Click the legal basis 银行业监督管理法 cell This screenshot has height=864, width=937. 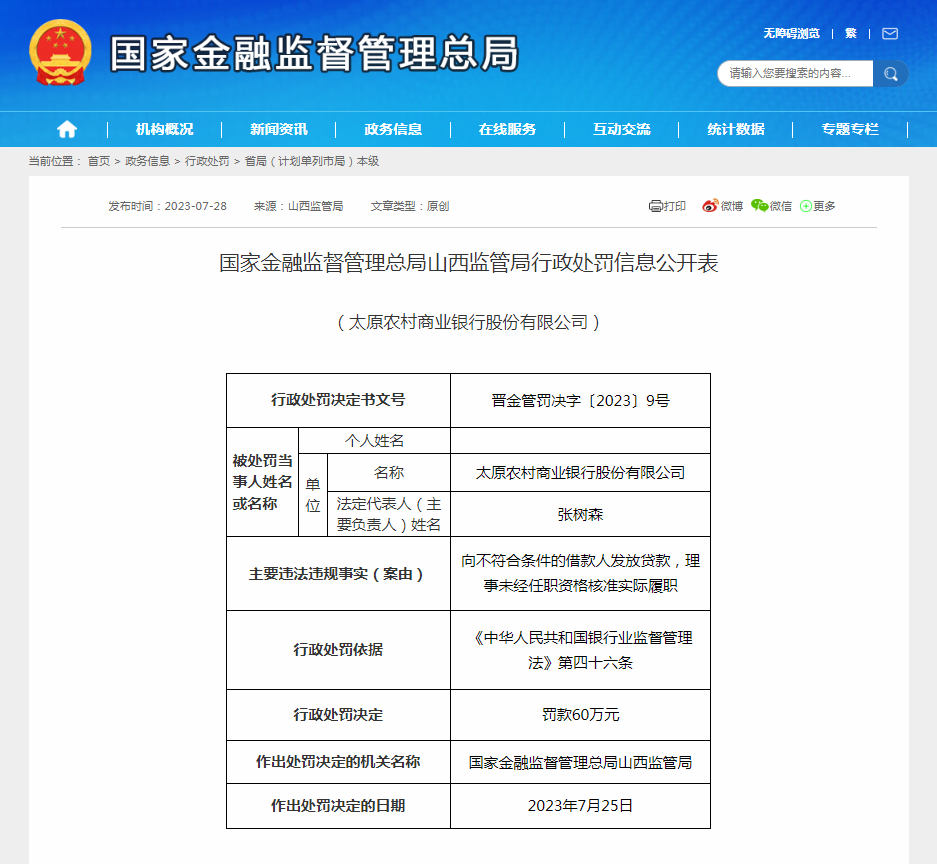point(580,649)
